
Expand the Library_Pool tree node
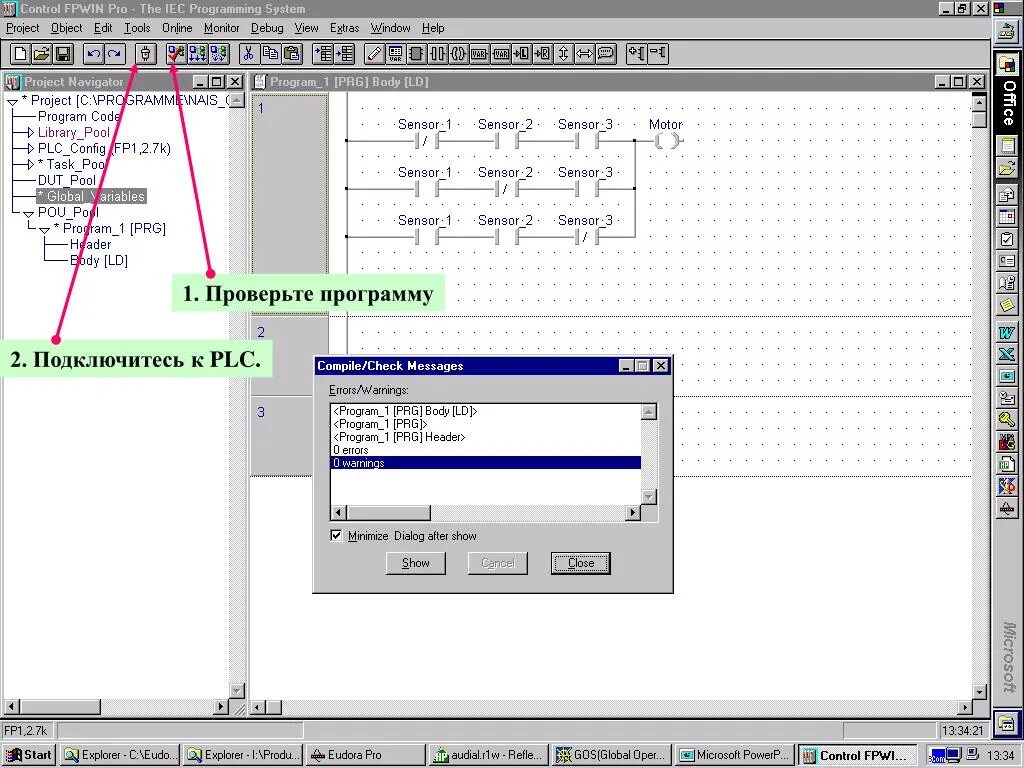tap(30, 133)
